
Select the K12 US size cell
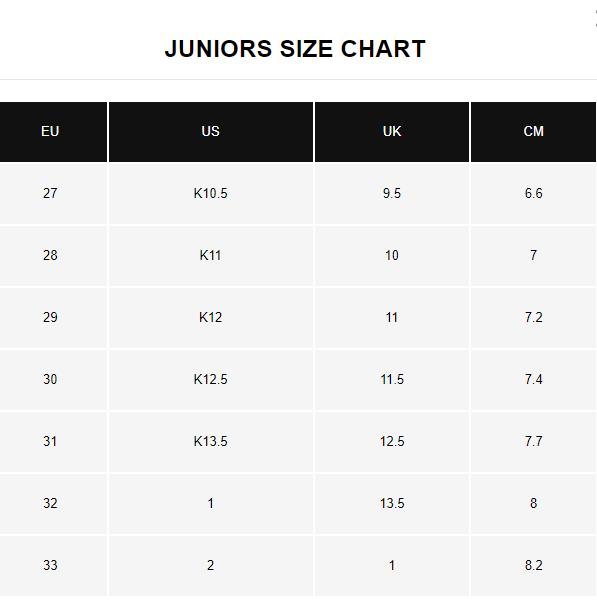[211, 318]
